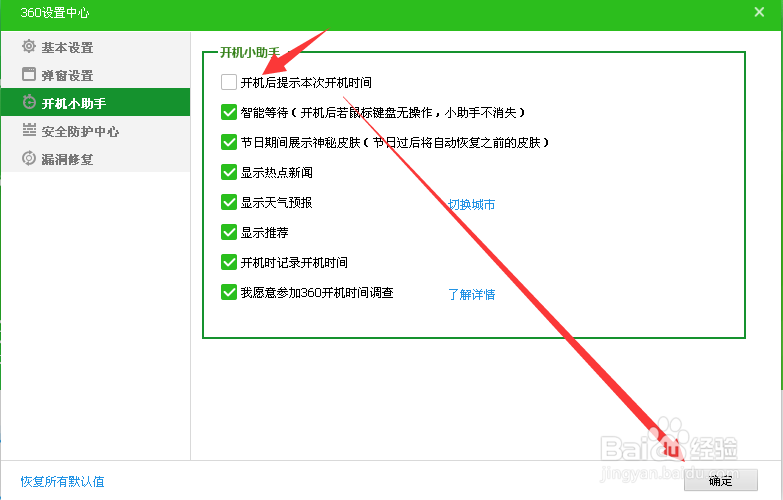Uncheck the 显示推荐 checkbox

pyautogui.click(x=229, y=232)
